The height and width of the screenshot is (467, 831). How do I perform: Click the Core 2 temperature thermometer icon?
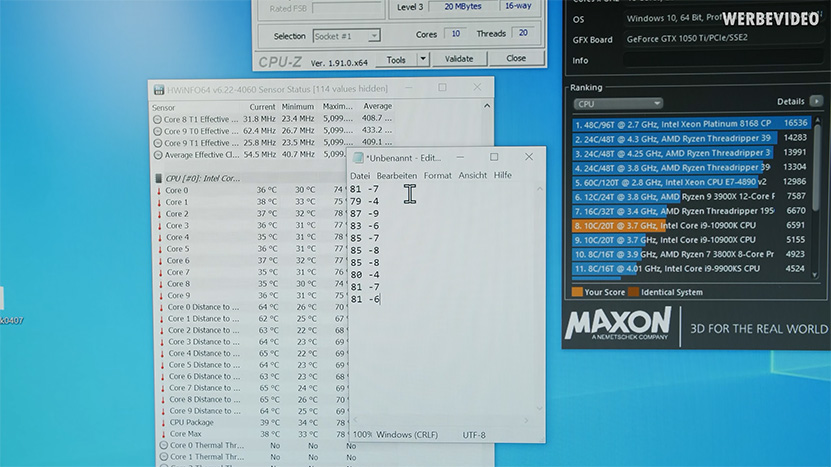[160, 214]
